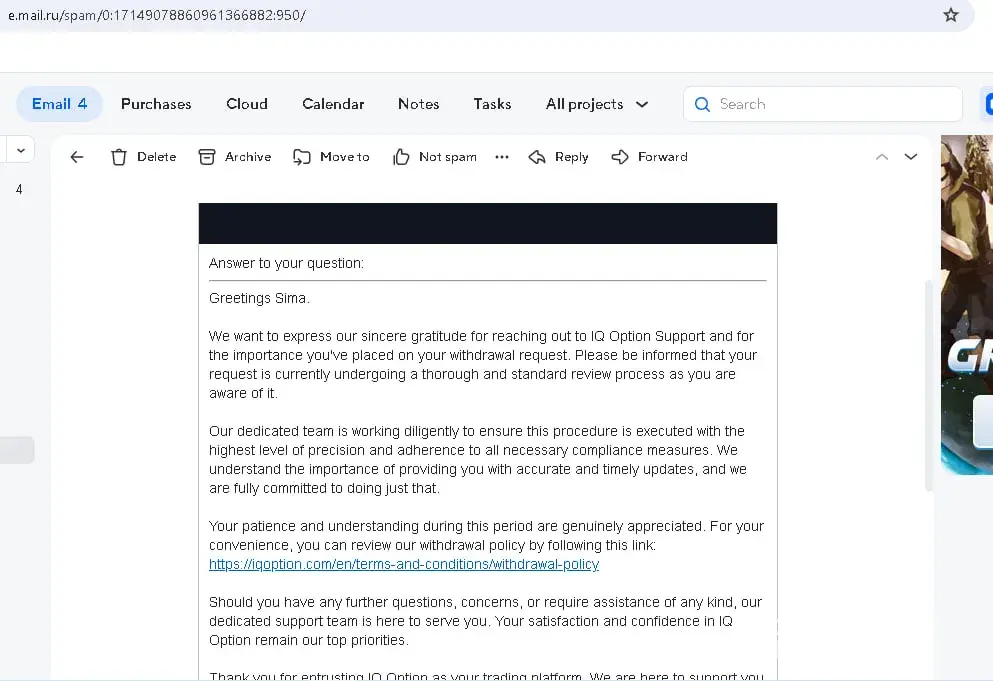Forward this email
Viewport: 993px width, 681px height.
[649, 157]
